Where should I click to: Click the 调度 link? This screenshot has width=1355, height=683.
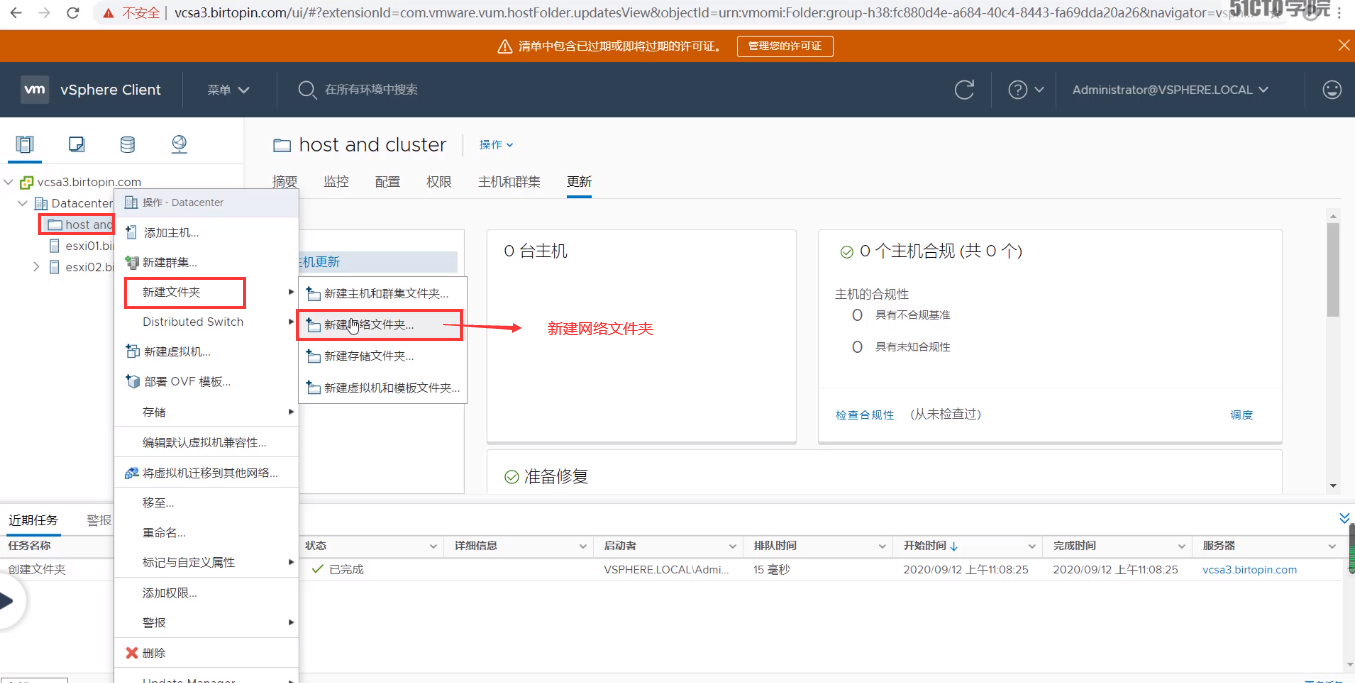pyautogui.click(x=1241, y=414)
